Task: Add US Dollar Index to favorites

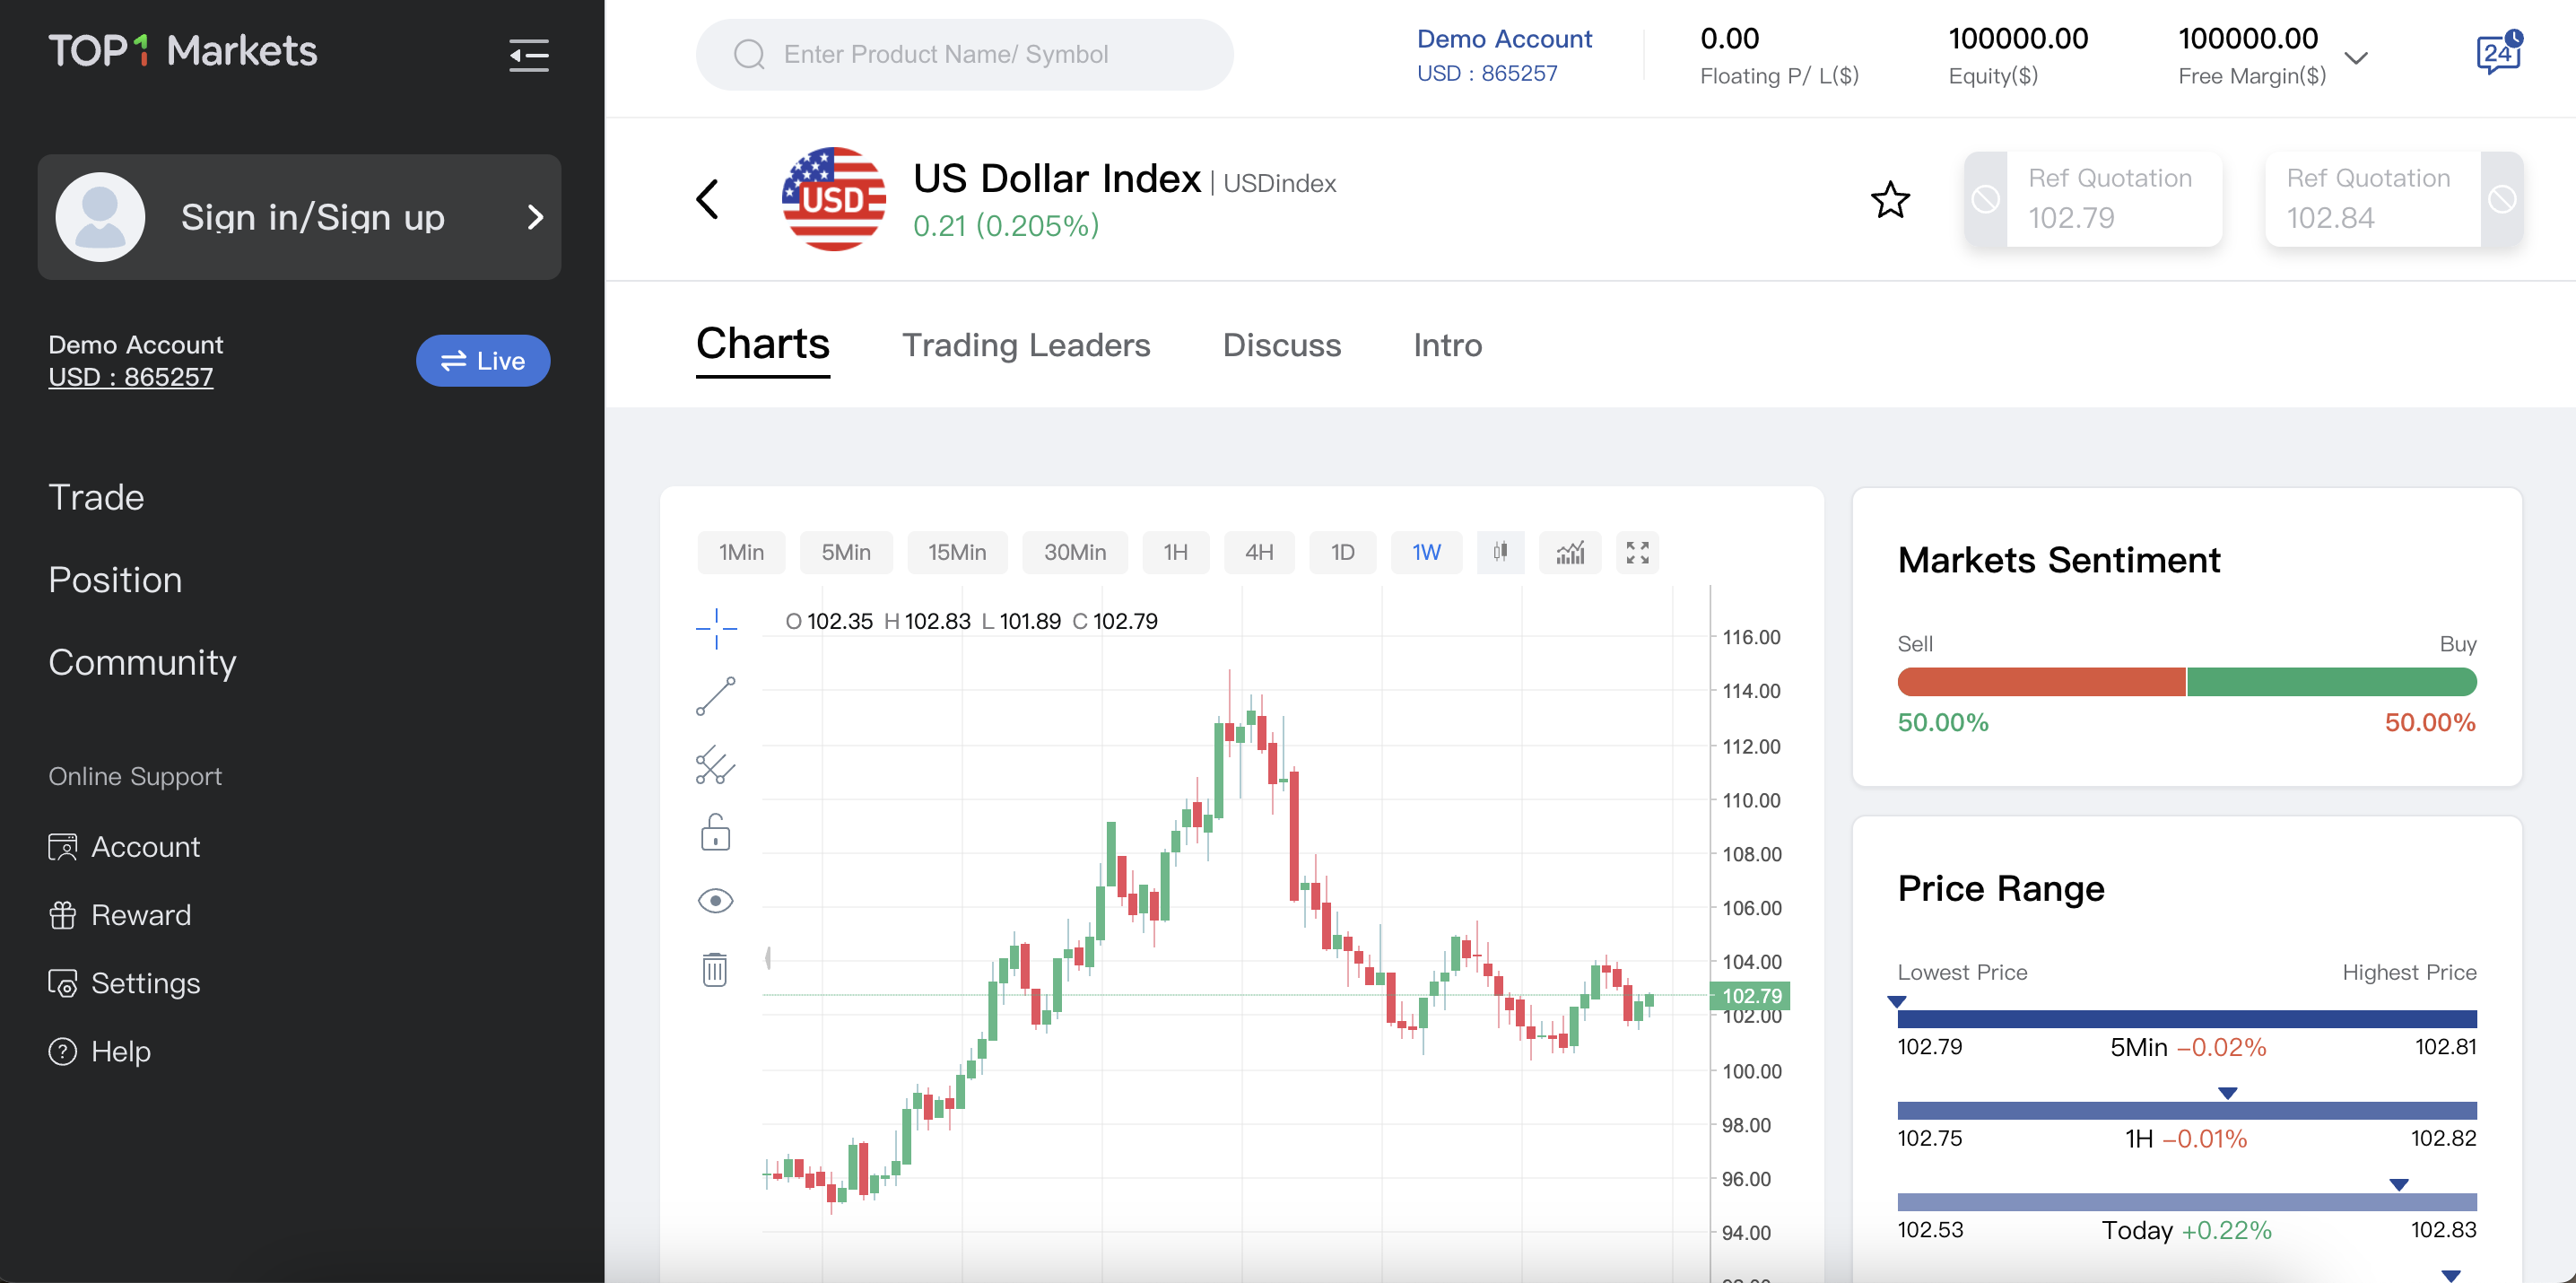Action: click(1890, 200)
